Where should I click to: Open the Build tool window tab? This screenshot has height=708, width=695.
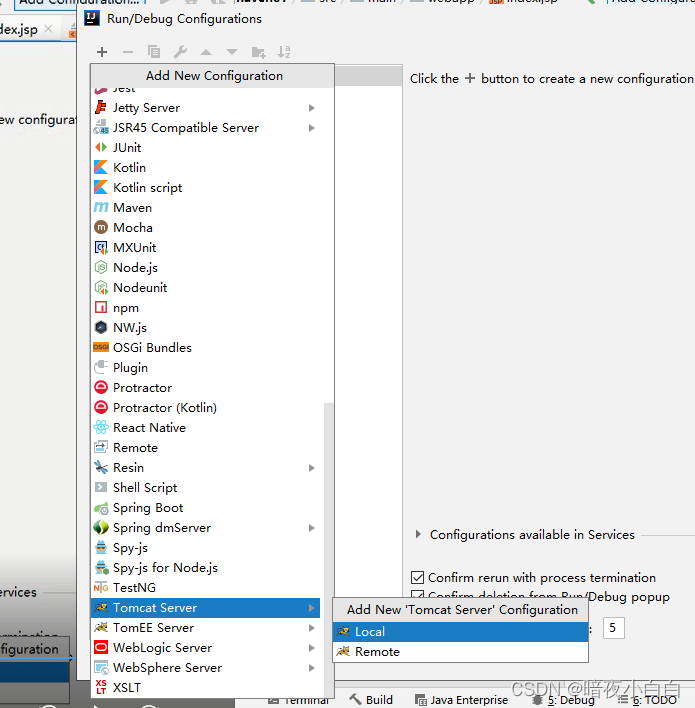point(372,699)
